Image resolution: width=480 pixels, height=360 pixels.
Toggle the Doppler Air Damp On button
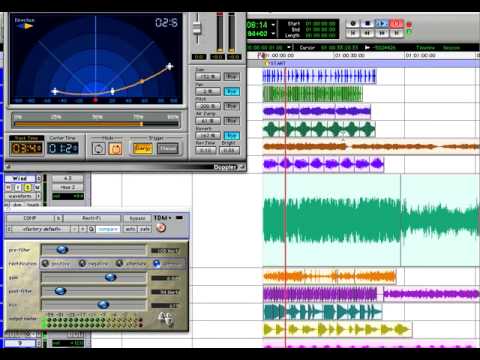(x=232, y=121)
